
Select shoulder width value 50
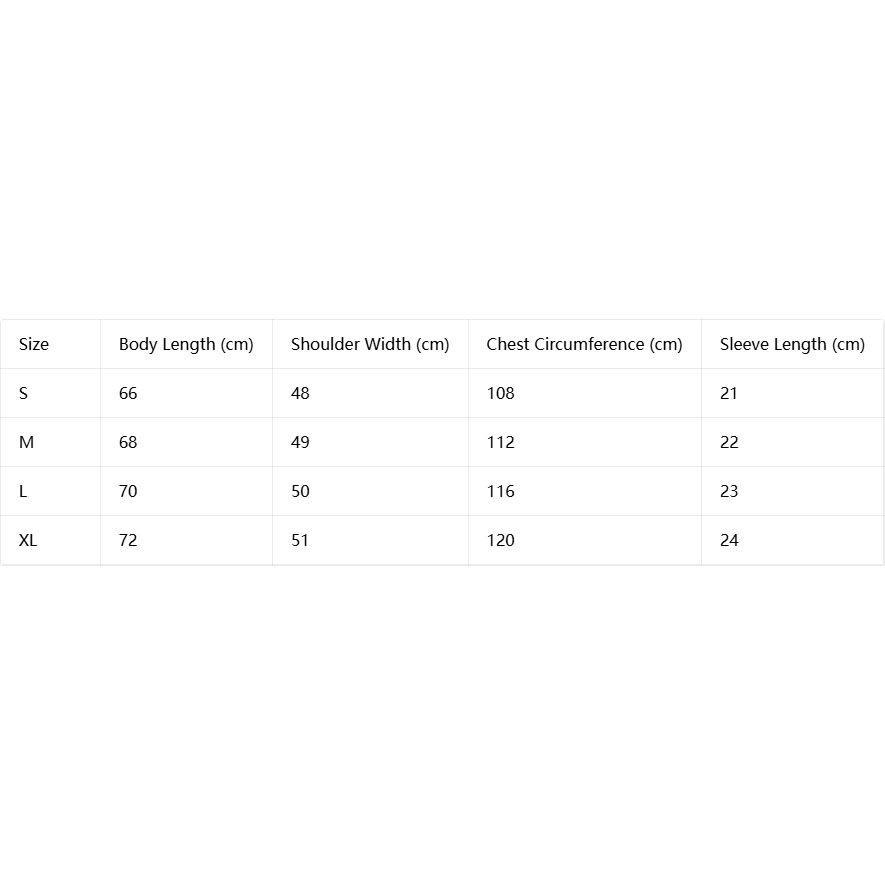pos(300,492)
